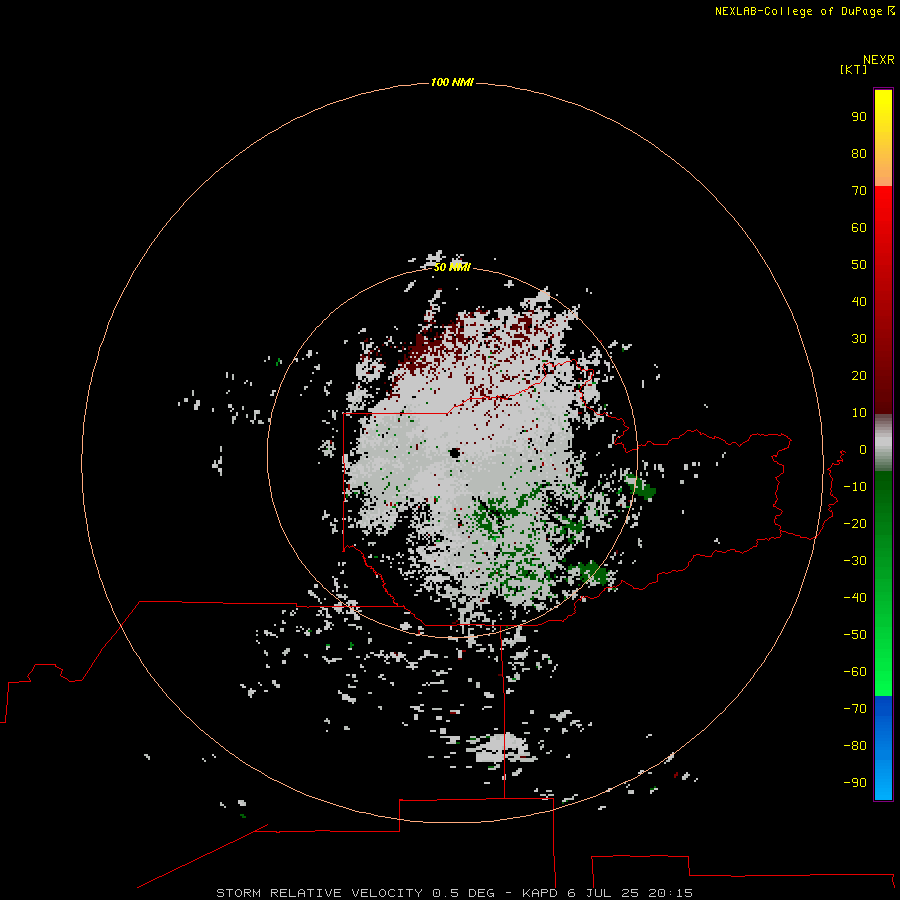
Task: Select the positive 70 knot scale label
Action: pyautogui.click(x=859, y=191)
